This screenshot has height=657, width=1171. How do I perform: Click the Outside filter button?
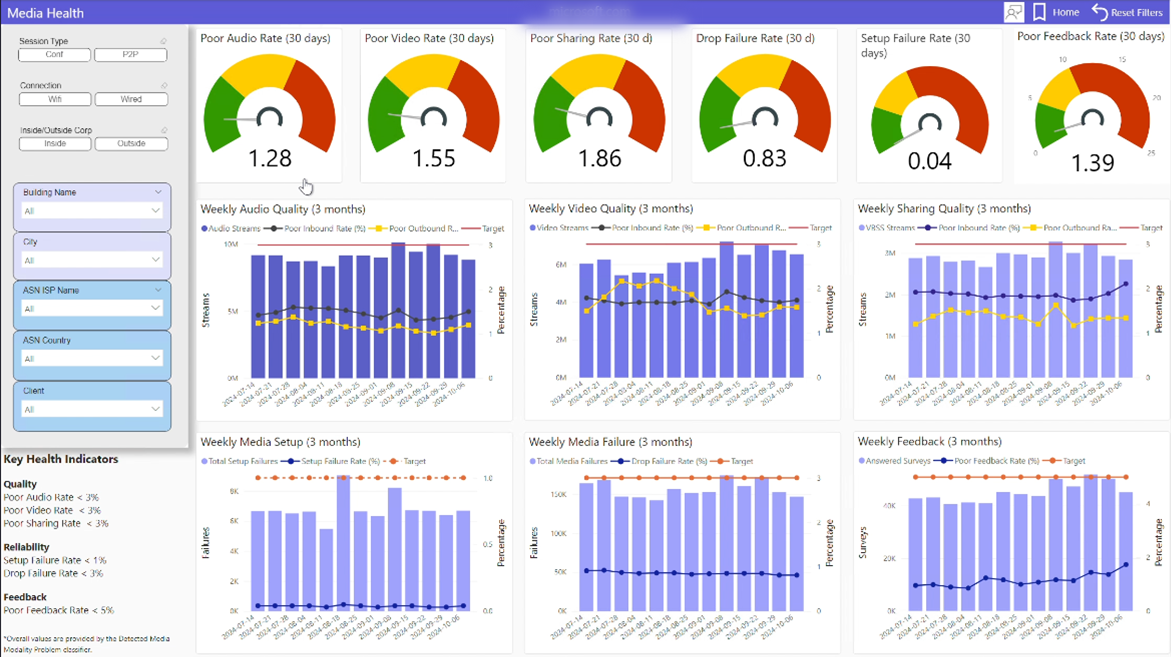click(x=131, y=143)
